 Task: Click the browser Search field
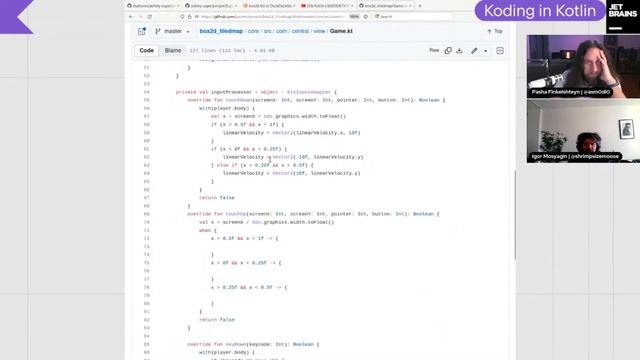click(412, 16)
